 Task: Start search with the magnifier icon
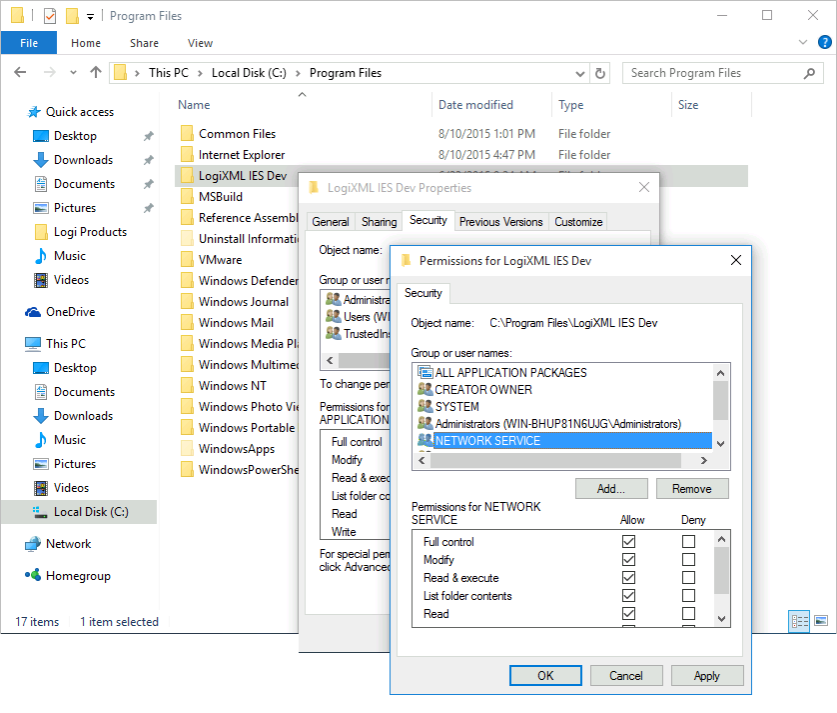click(810, 73)
